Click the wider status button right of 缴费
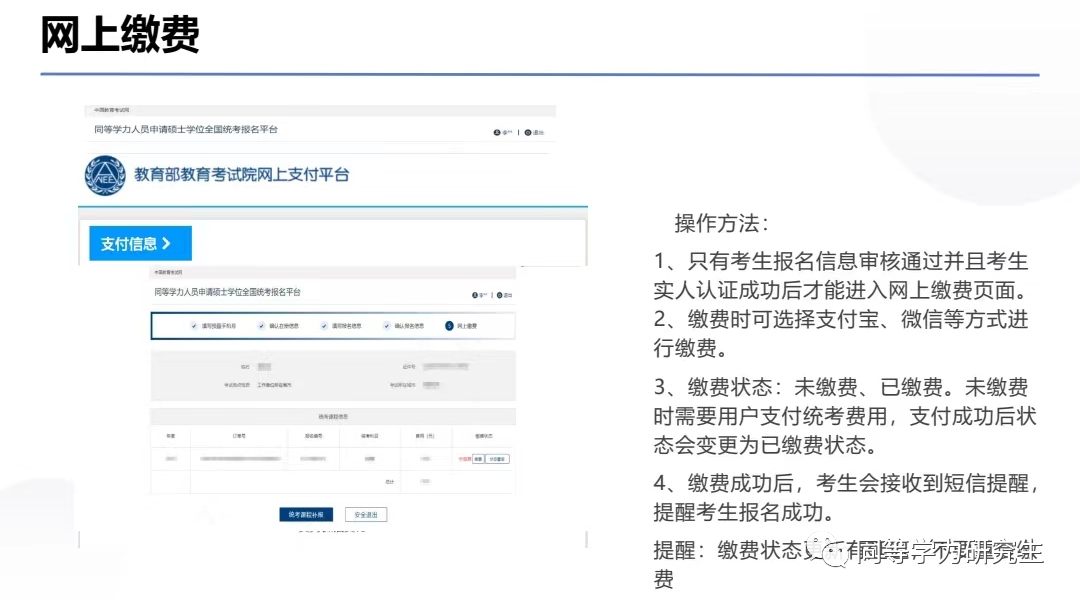This screenshot has height=600, width=1080. pyautogui.click(x=498, y=459)
